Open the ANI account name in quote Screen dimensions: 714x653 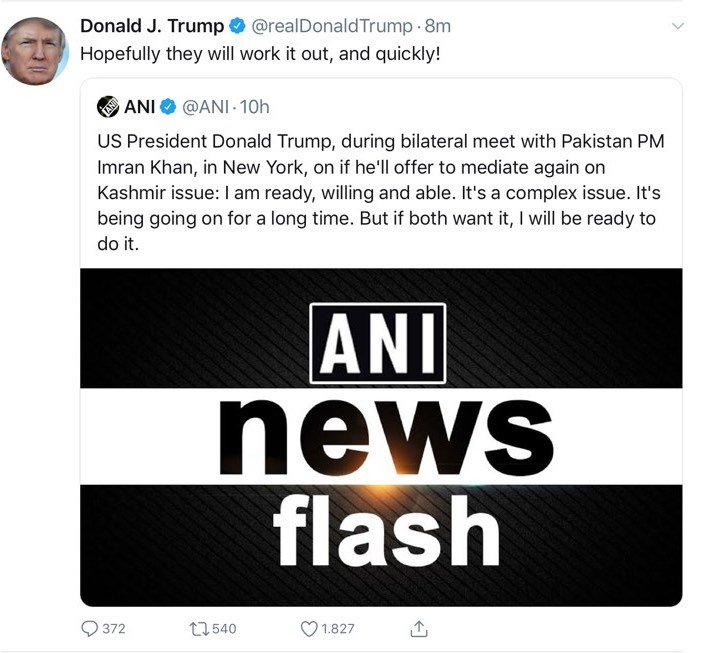140,106
